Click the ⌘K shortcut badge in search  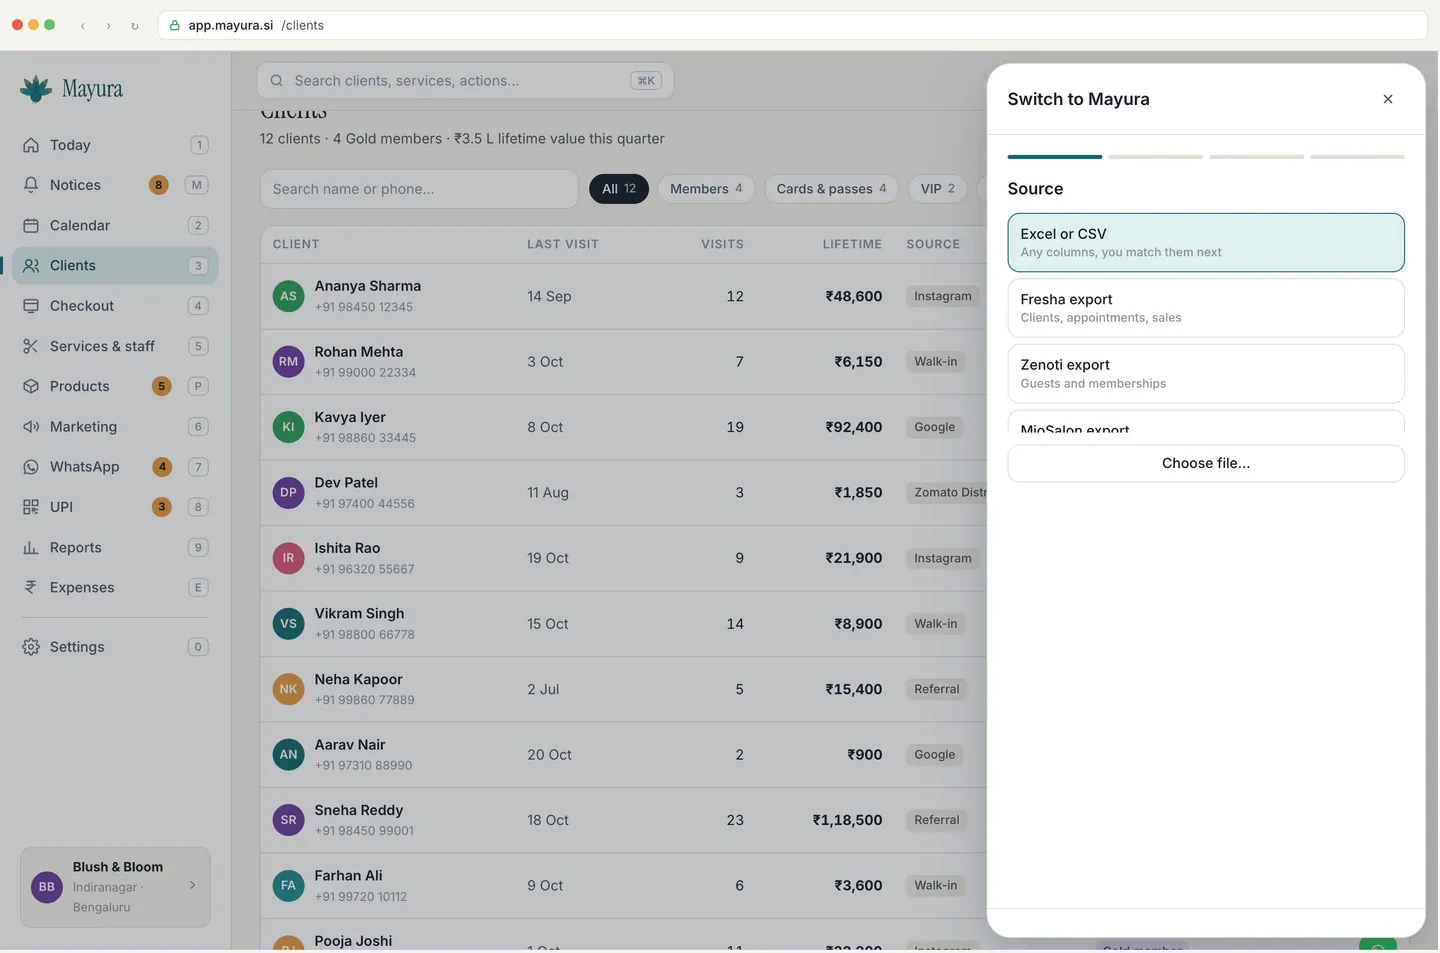[646, 81]
